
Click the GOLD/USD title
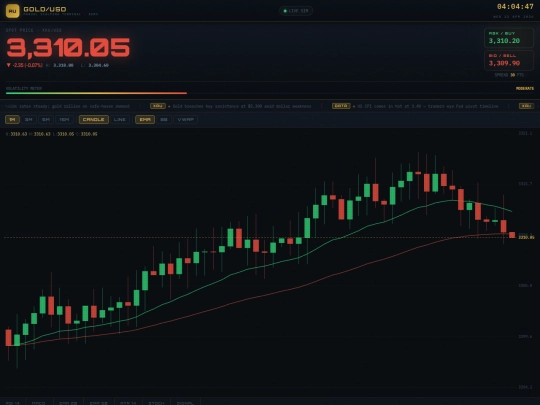point(45,9)
